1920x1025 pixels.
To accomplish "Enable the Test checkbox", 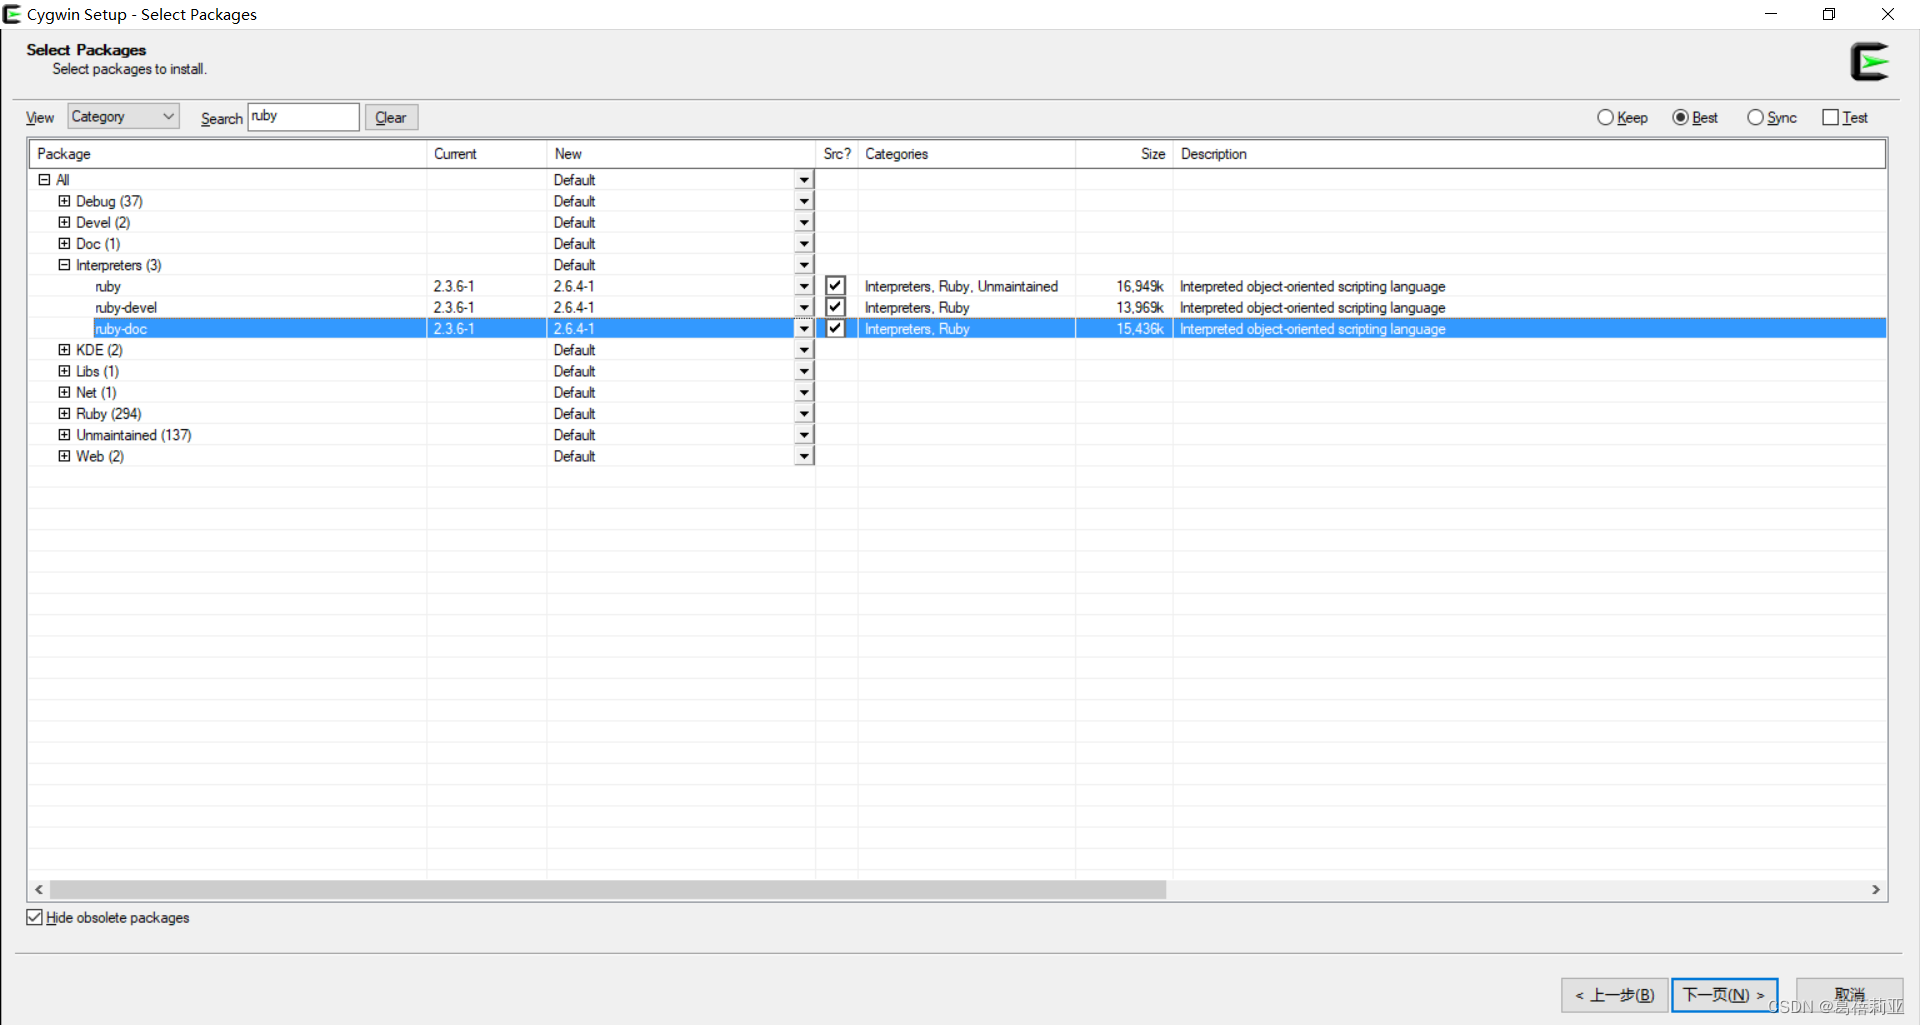I will tap(1830, 117).
